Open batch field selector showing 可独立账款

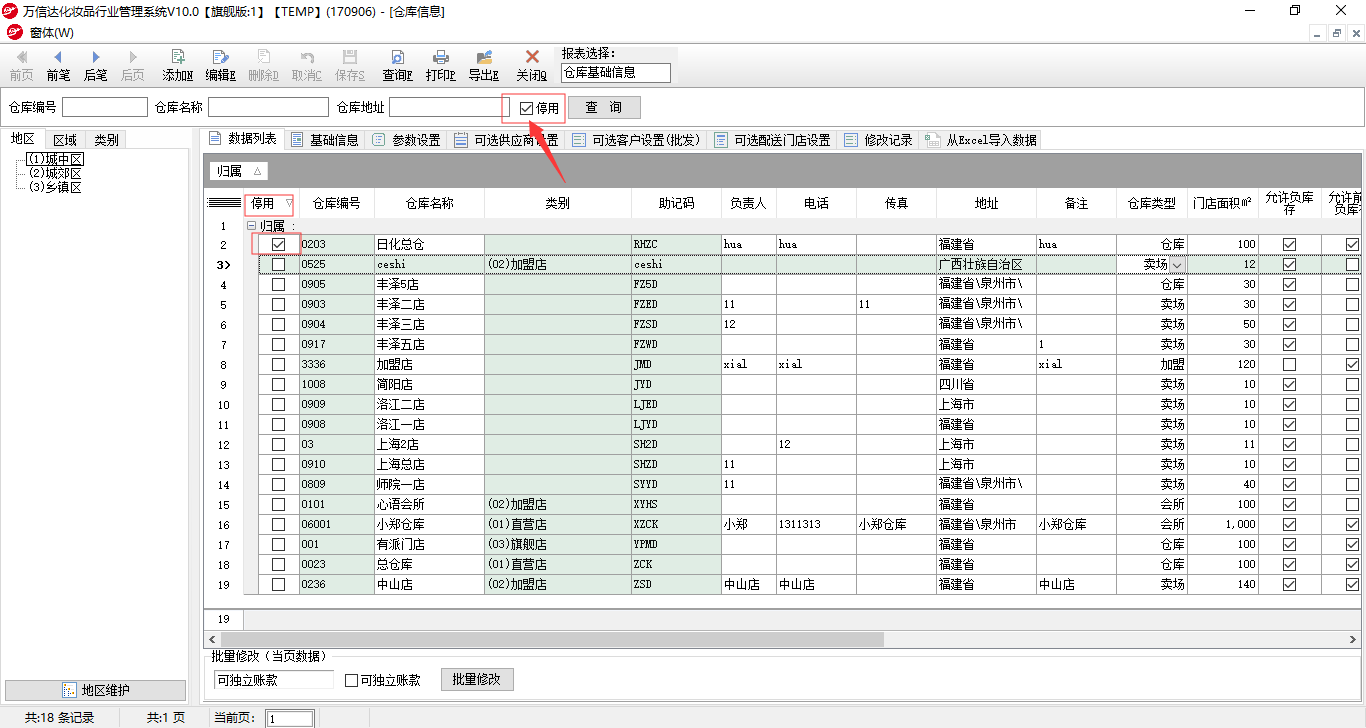(273, 680)
